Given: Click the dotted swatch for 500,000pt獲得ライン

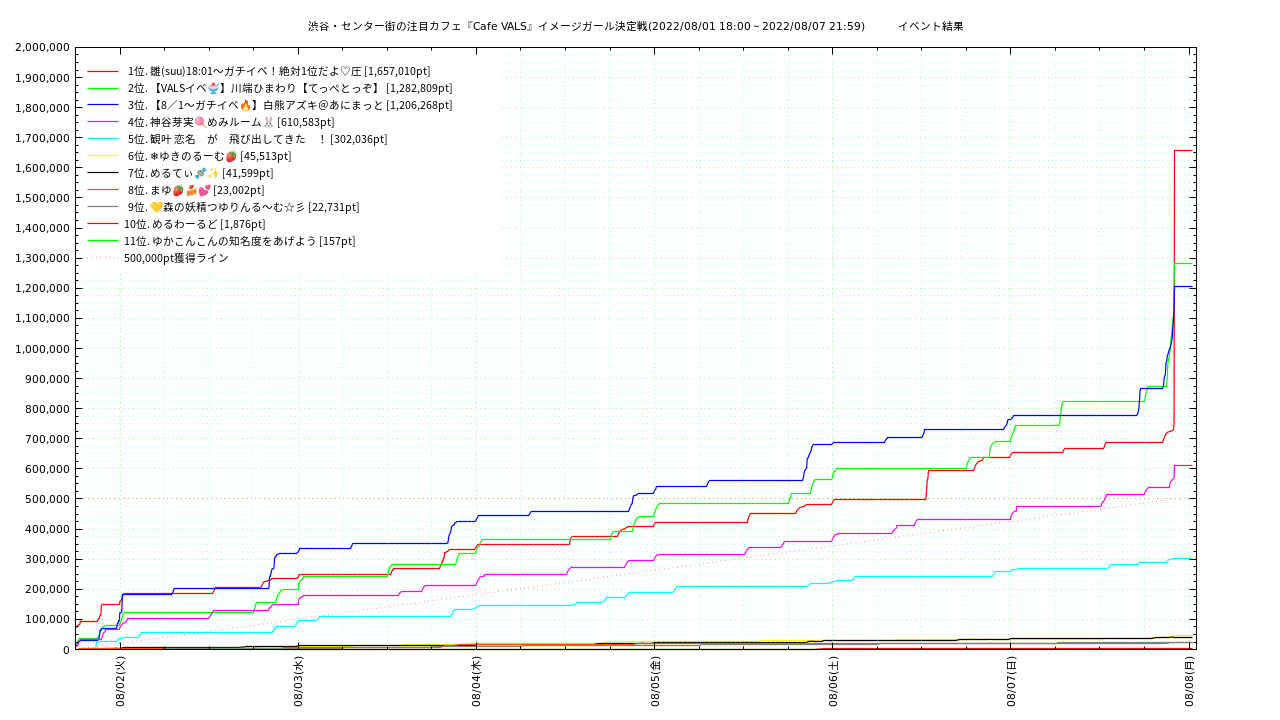Looking at the screenshot, I should click(x=104, y=258).
